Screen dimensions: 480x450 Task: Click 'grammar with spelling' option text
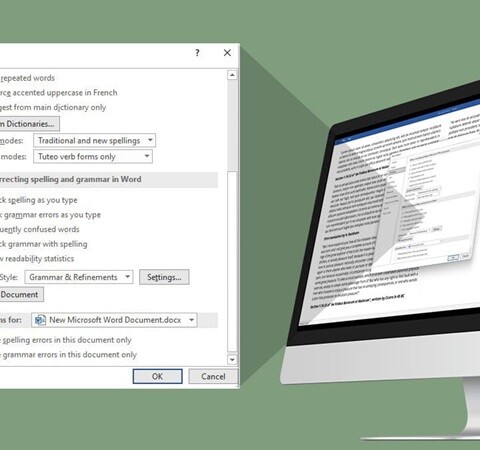point(48,244)
